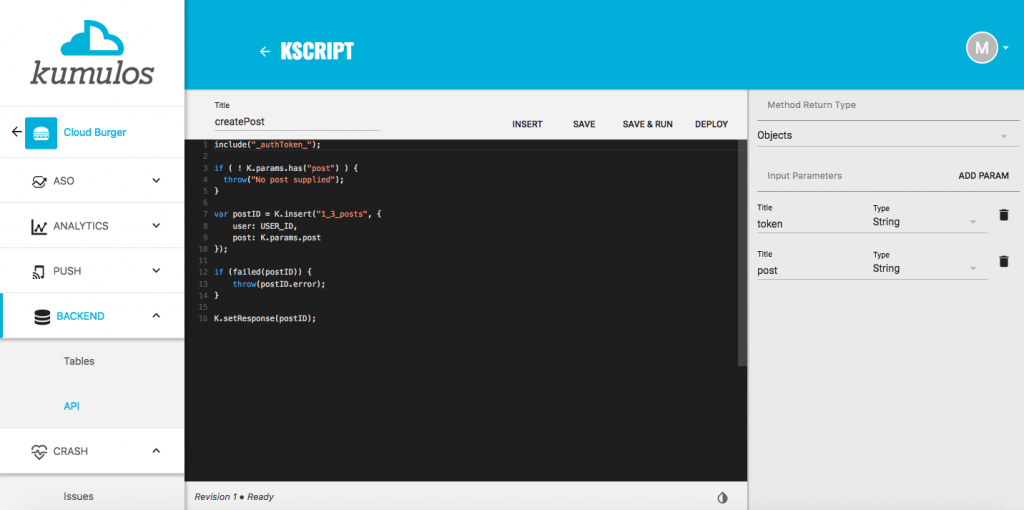Delete the token parameter with trash icon

[1004, 215]
